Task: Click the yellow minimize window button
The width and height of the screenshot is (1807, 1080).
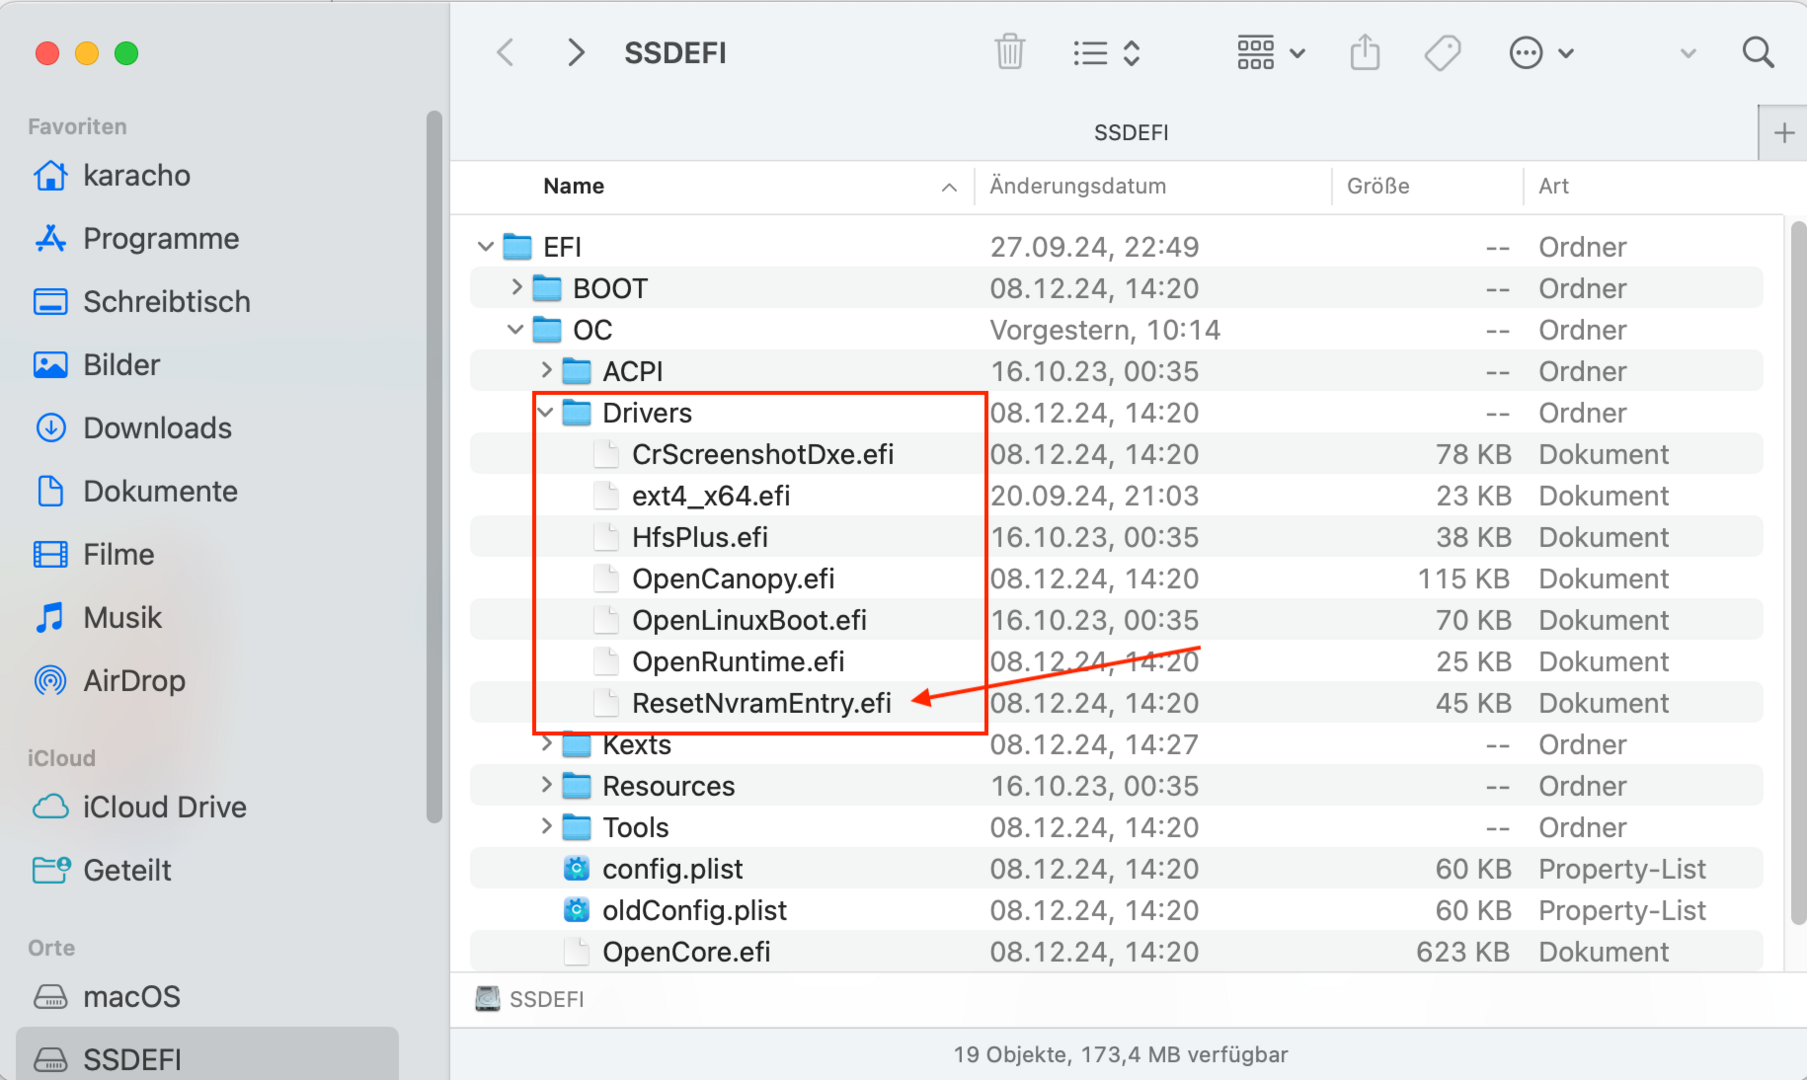Action: [x=87, y=53]
